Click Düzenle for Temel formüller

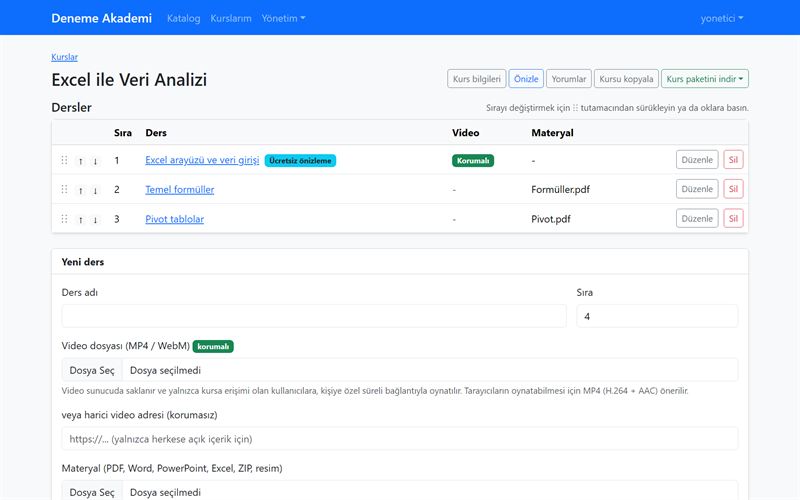(697, 189)
